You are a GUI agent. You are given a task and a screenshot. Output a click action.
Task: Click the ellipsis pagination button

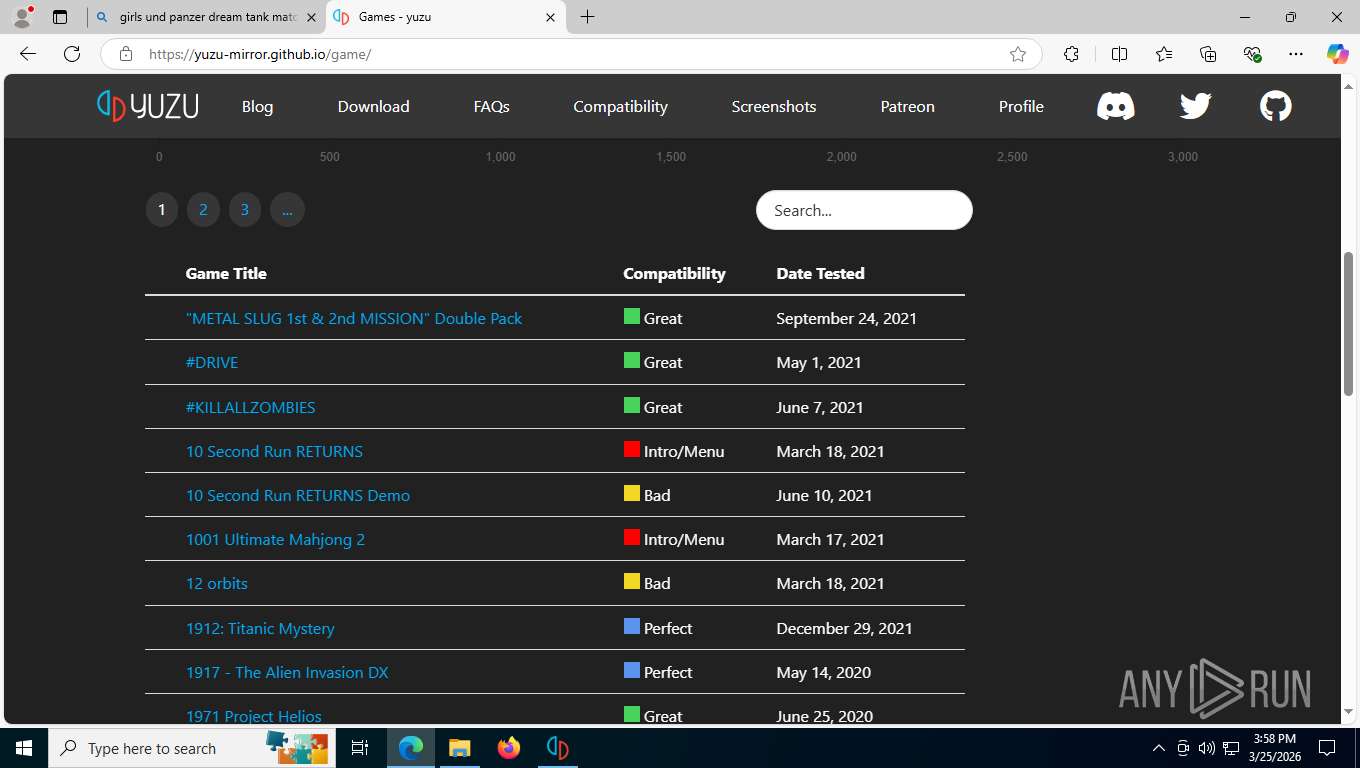point(287,210)
